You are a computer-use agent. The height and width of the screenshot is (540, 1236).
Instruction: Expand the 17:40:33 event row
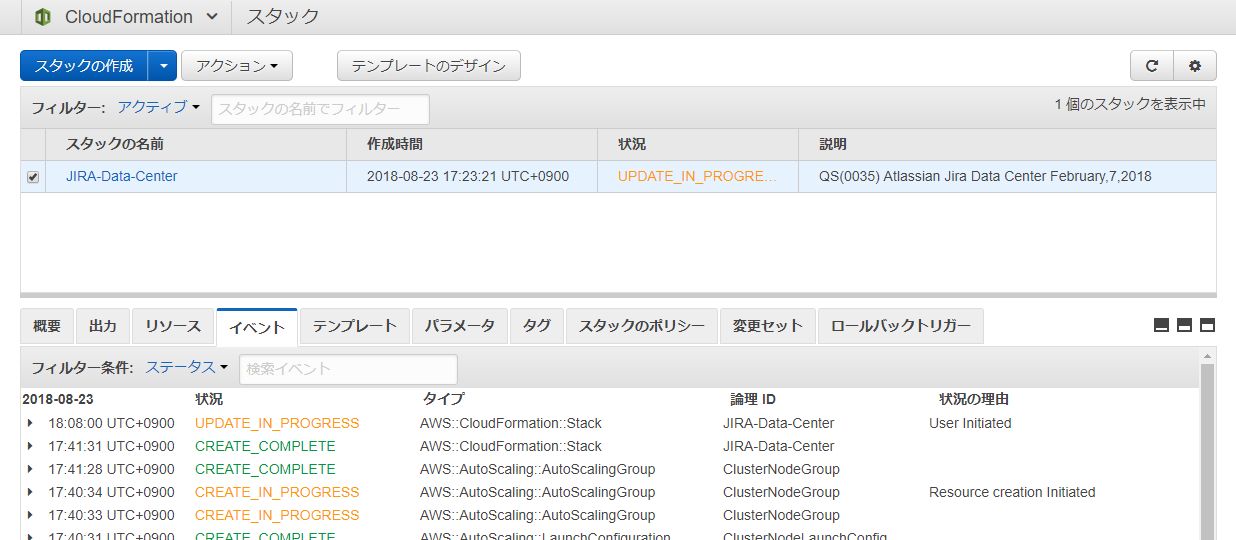[30, 515]
